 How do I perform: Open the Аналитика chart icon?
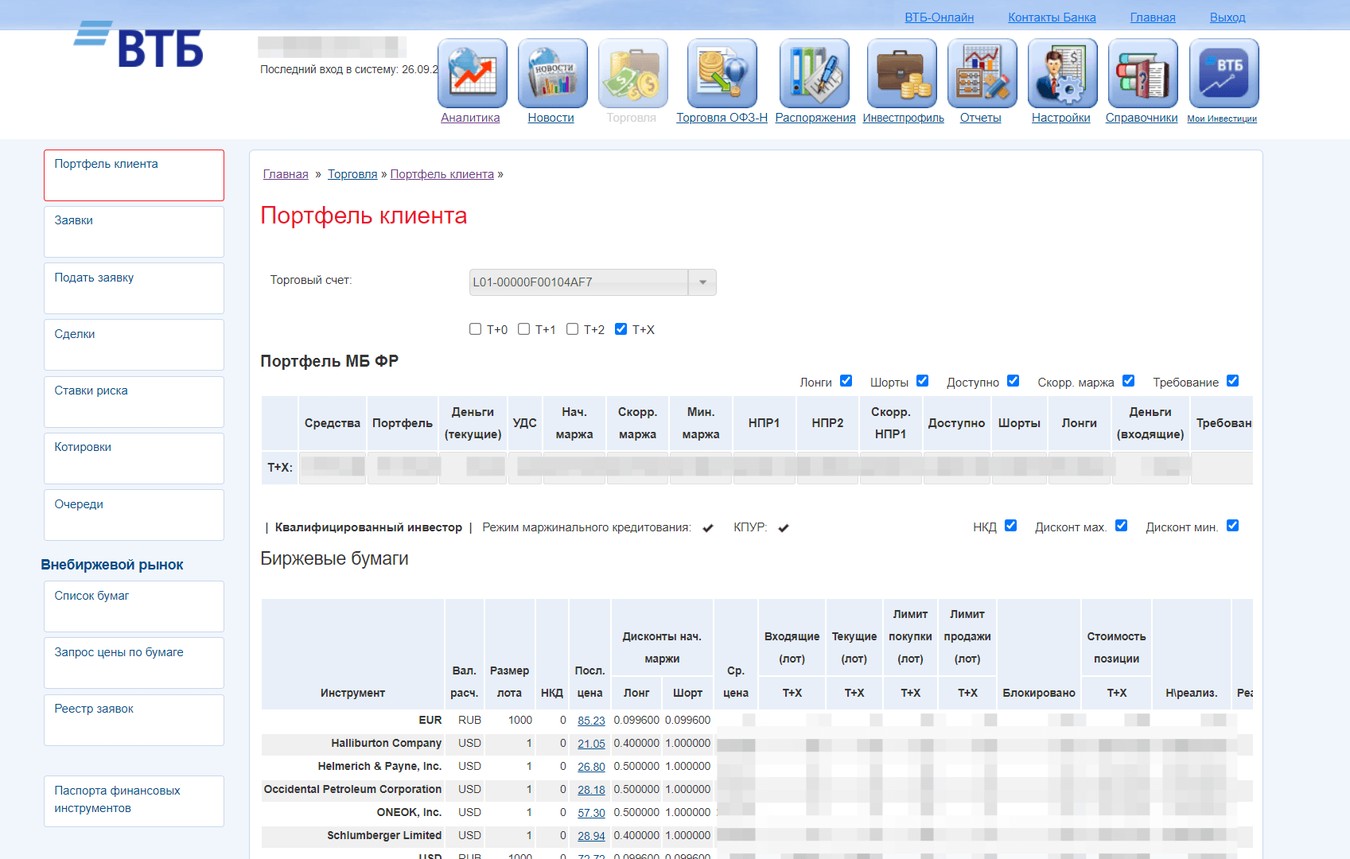point(472,73)
